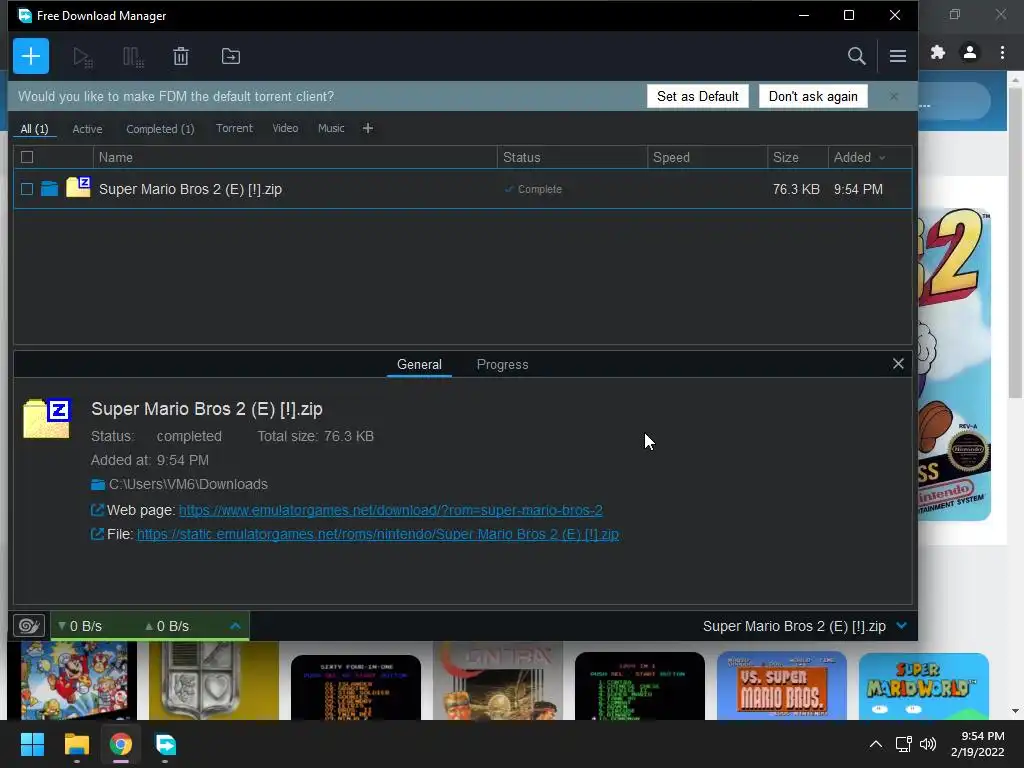Click the move to folder icon
The width and height of the screenshot is (1024, 768).
(231, 57)
